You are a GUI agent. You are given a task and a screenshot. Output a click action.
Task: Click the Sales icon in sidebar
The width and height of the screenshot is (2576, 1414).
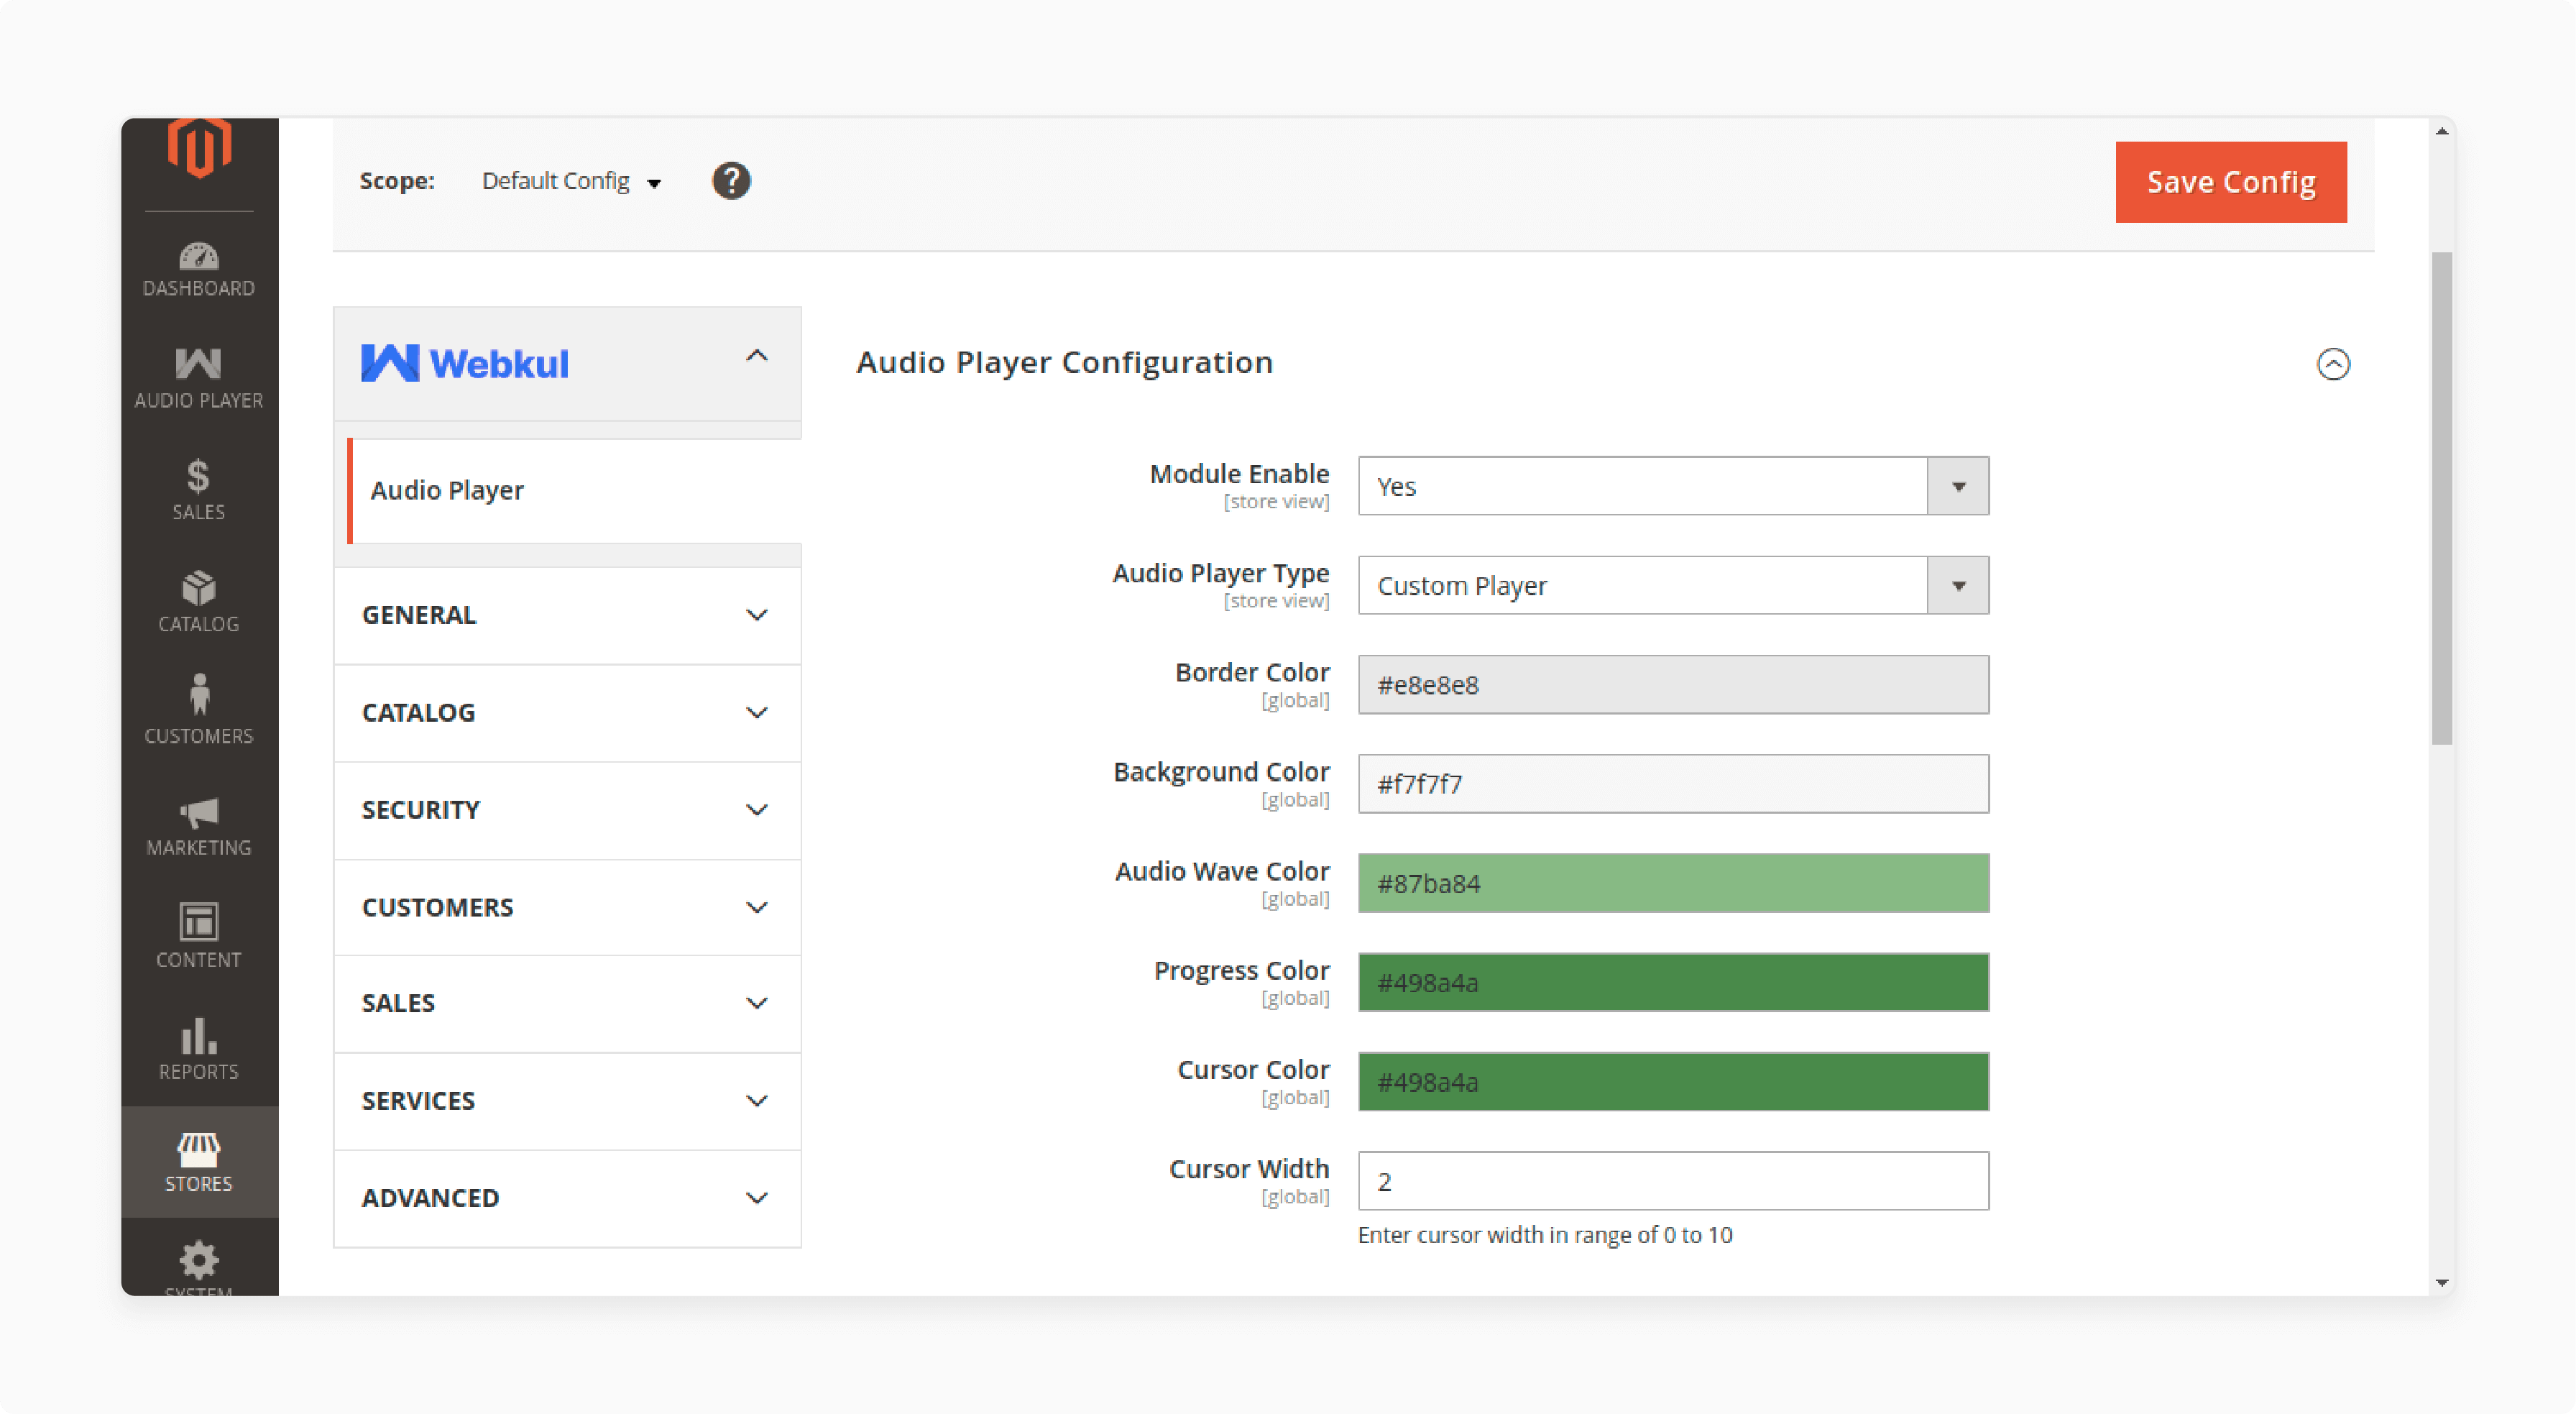click(197, 487)
